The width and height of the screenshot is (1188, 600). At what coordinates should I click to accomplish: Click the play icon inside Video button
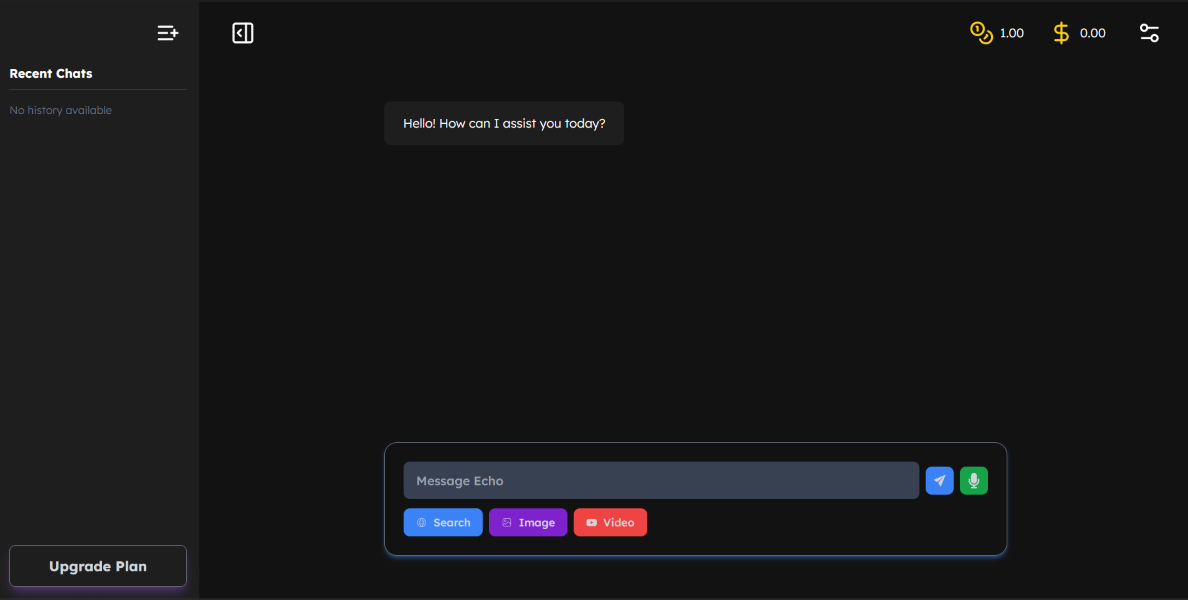592,522
